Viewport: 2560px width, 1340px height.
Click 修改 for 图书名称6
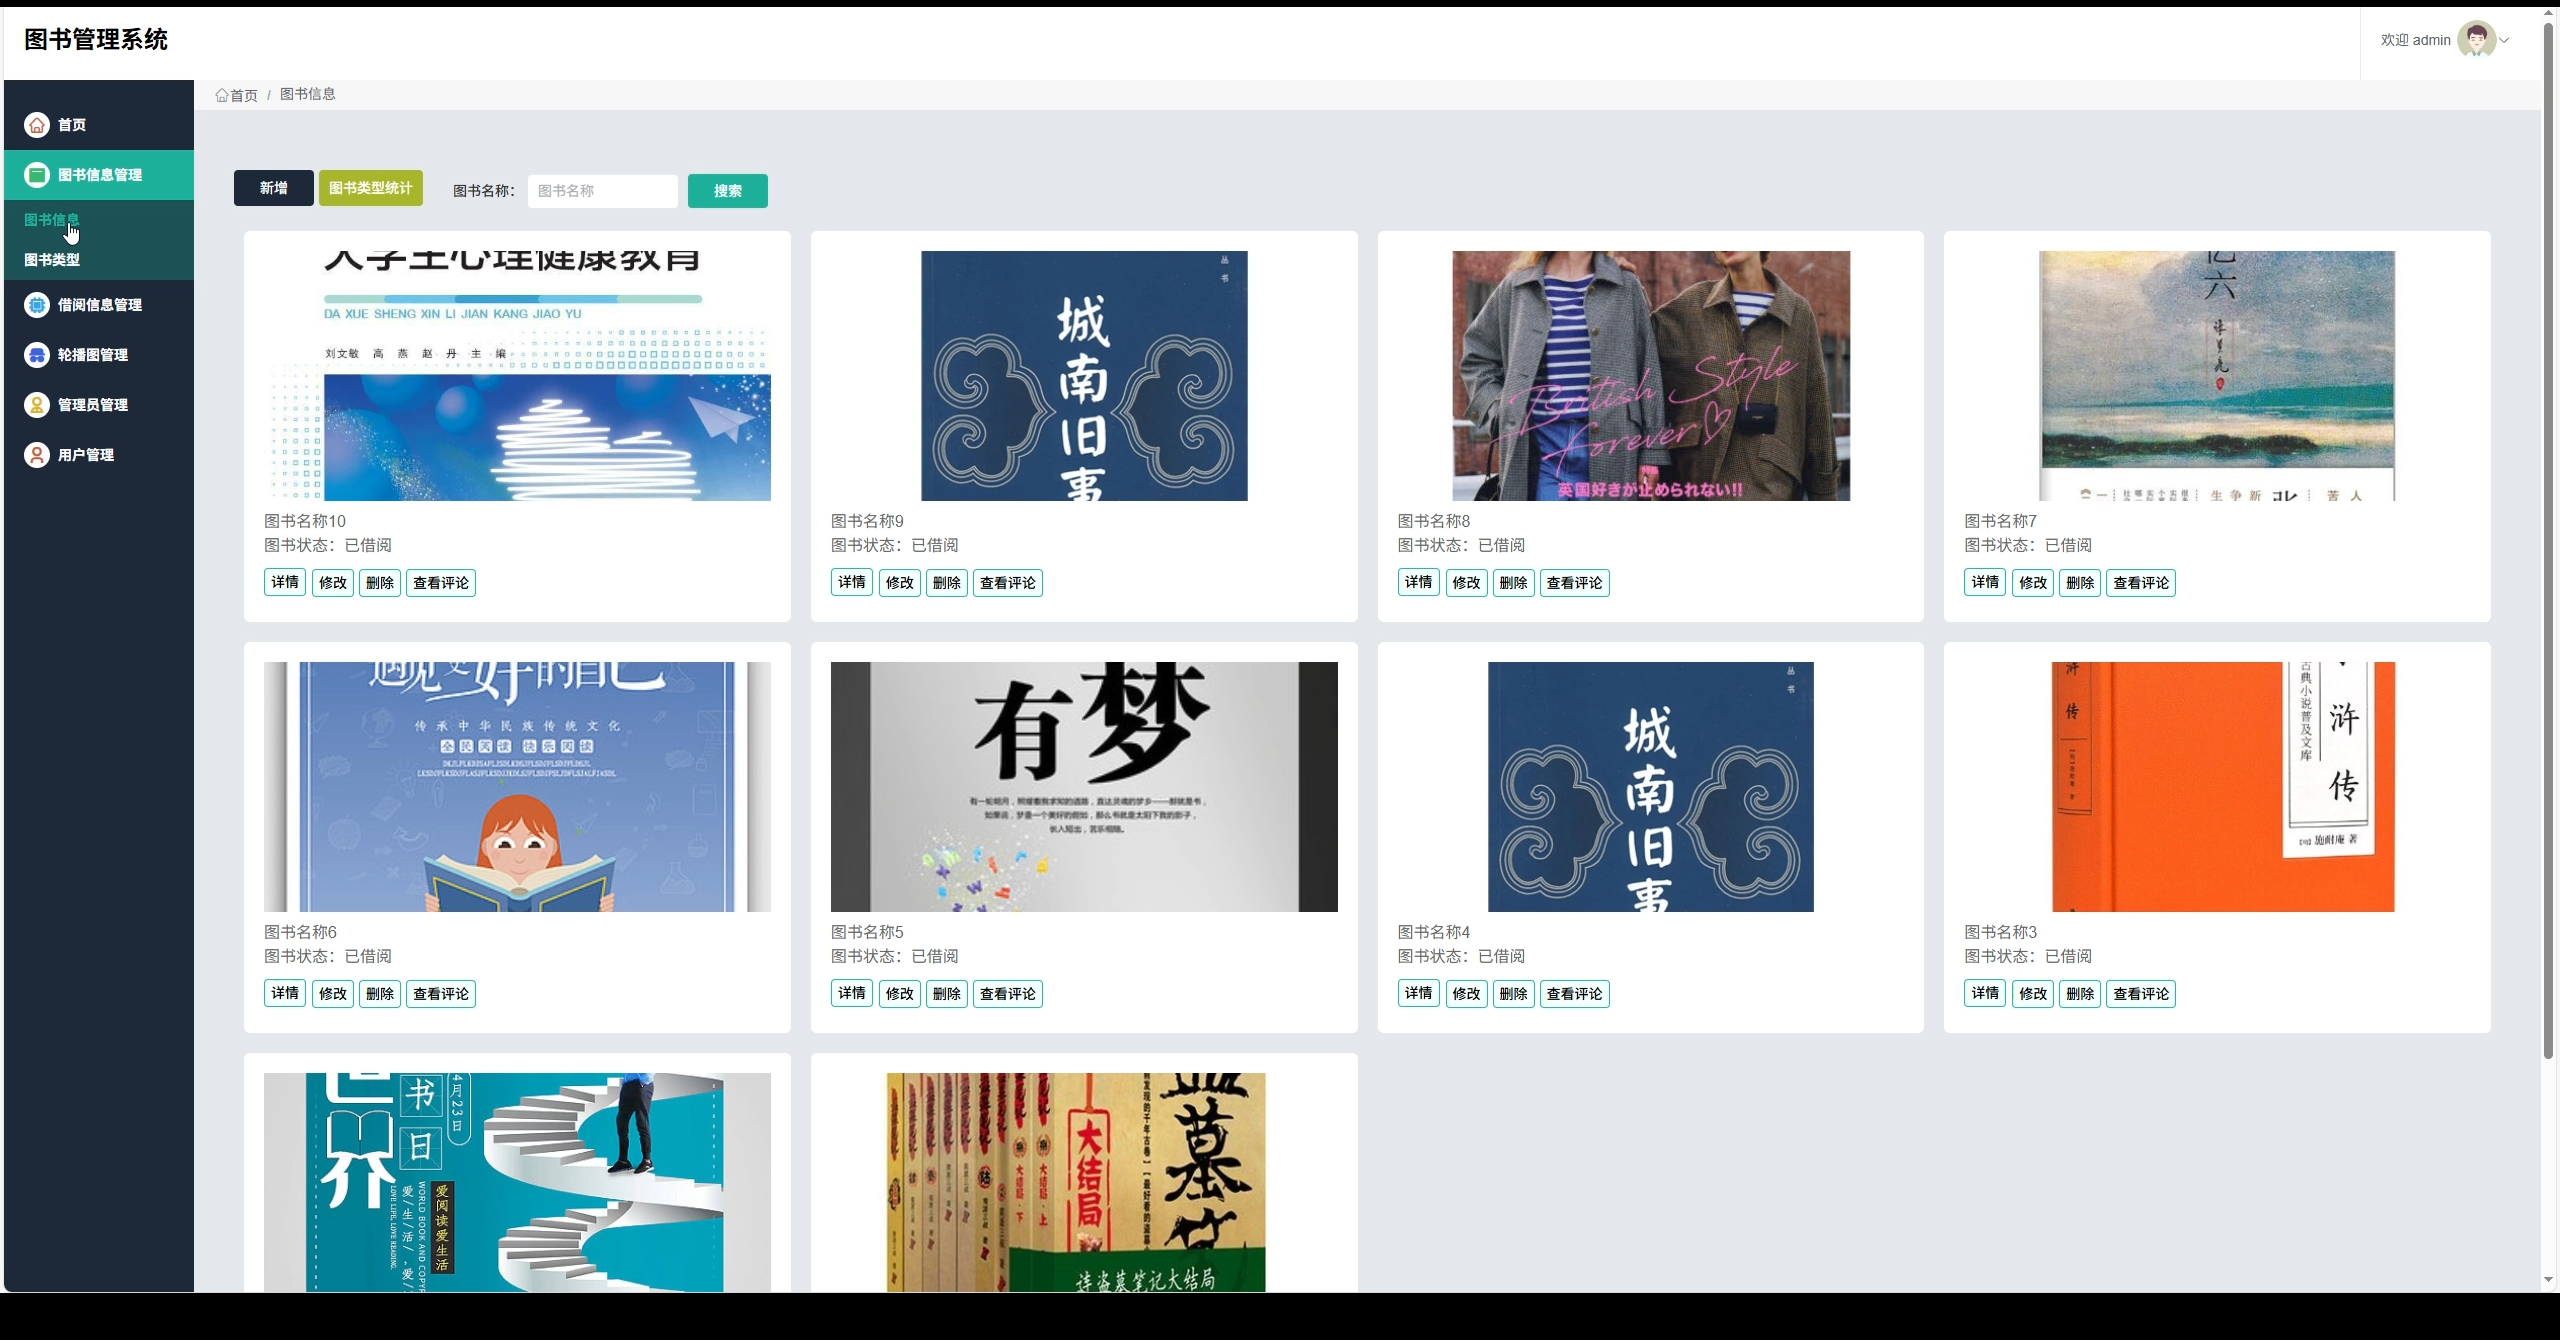[x=333, y=993]
